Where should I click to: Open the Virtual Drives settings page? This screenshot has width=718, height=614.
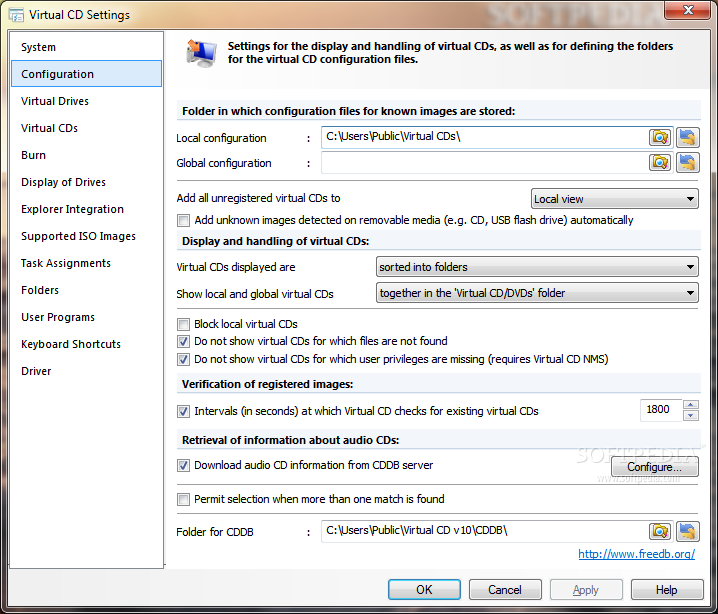point(87,101)
